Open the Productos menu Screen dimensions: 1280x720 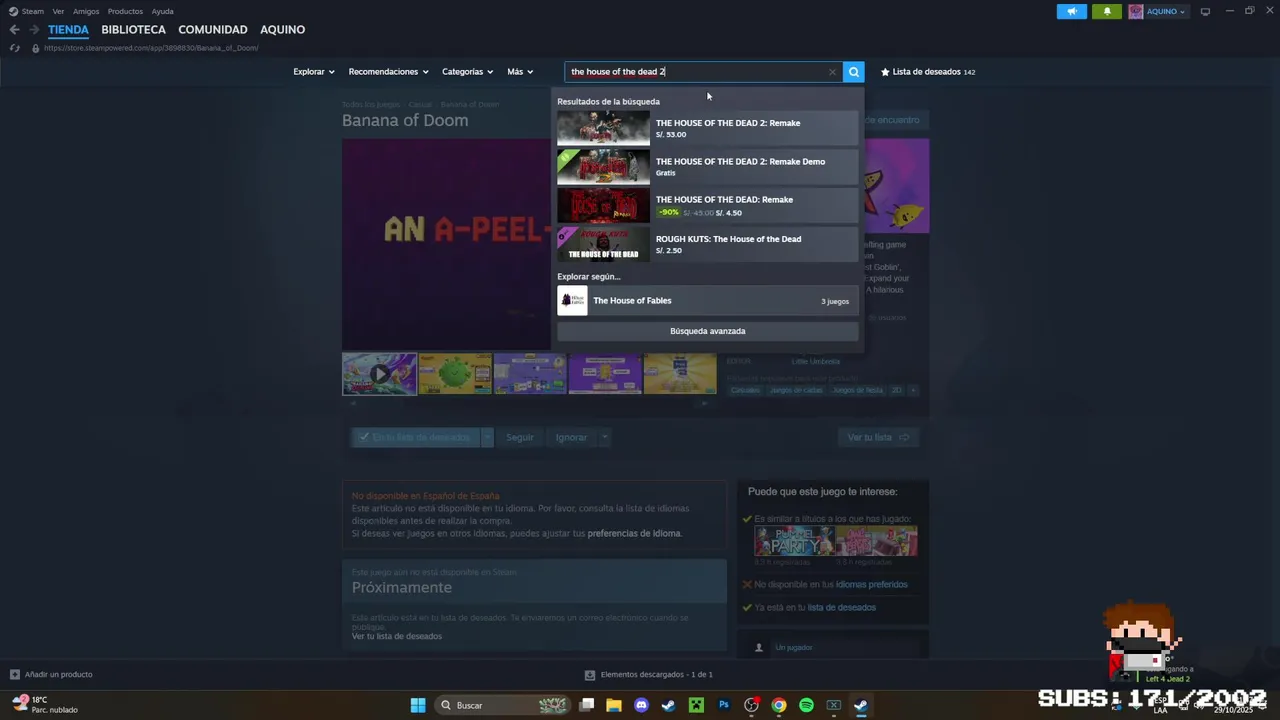click(x=125, y=11)
